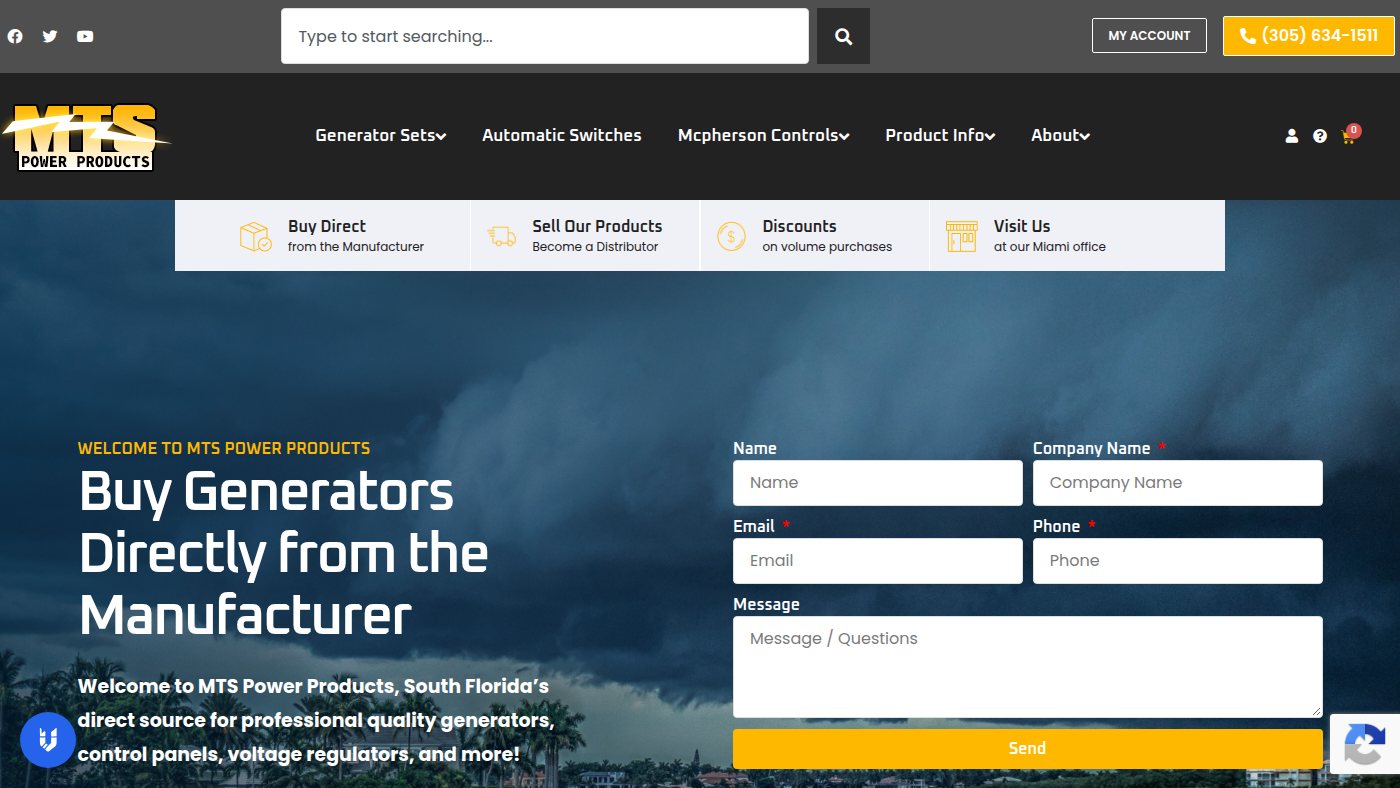Expand the Mcpherson Controls menu
The height and width of the screenshot is (788, 1400).
click(x=764, y=135)
